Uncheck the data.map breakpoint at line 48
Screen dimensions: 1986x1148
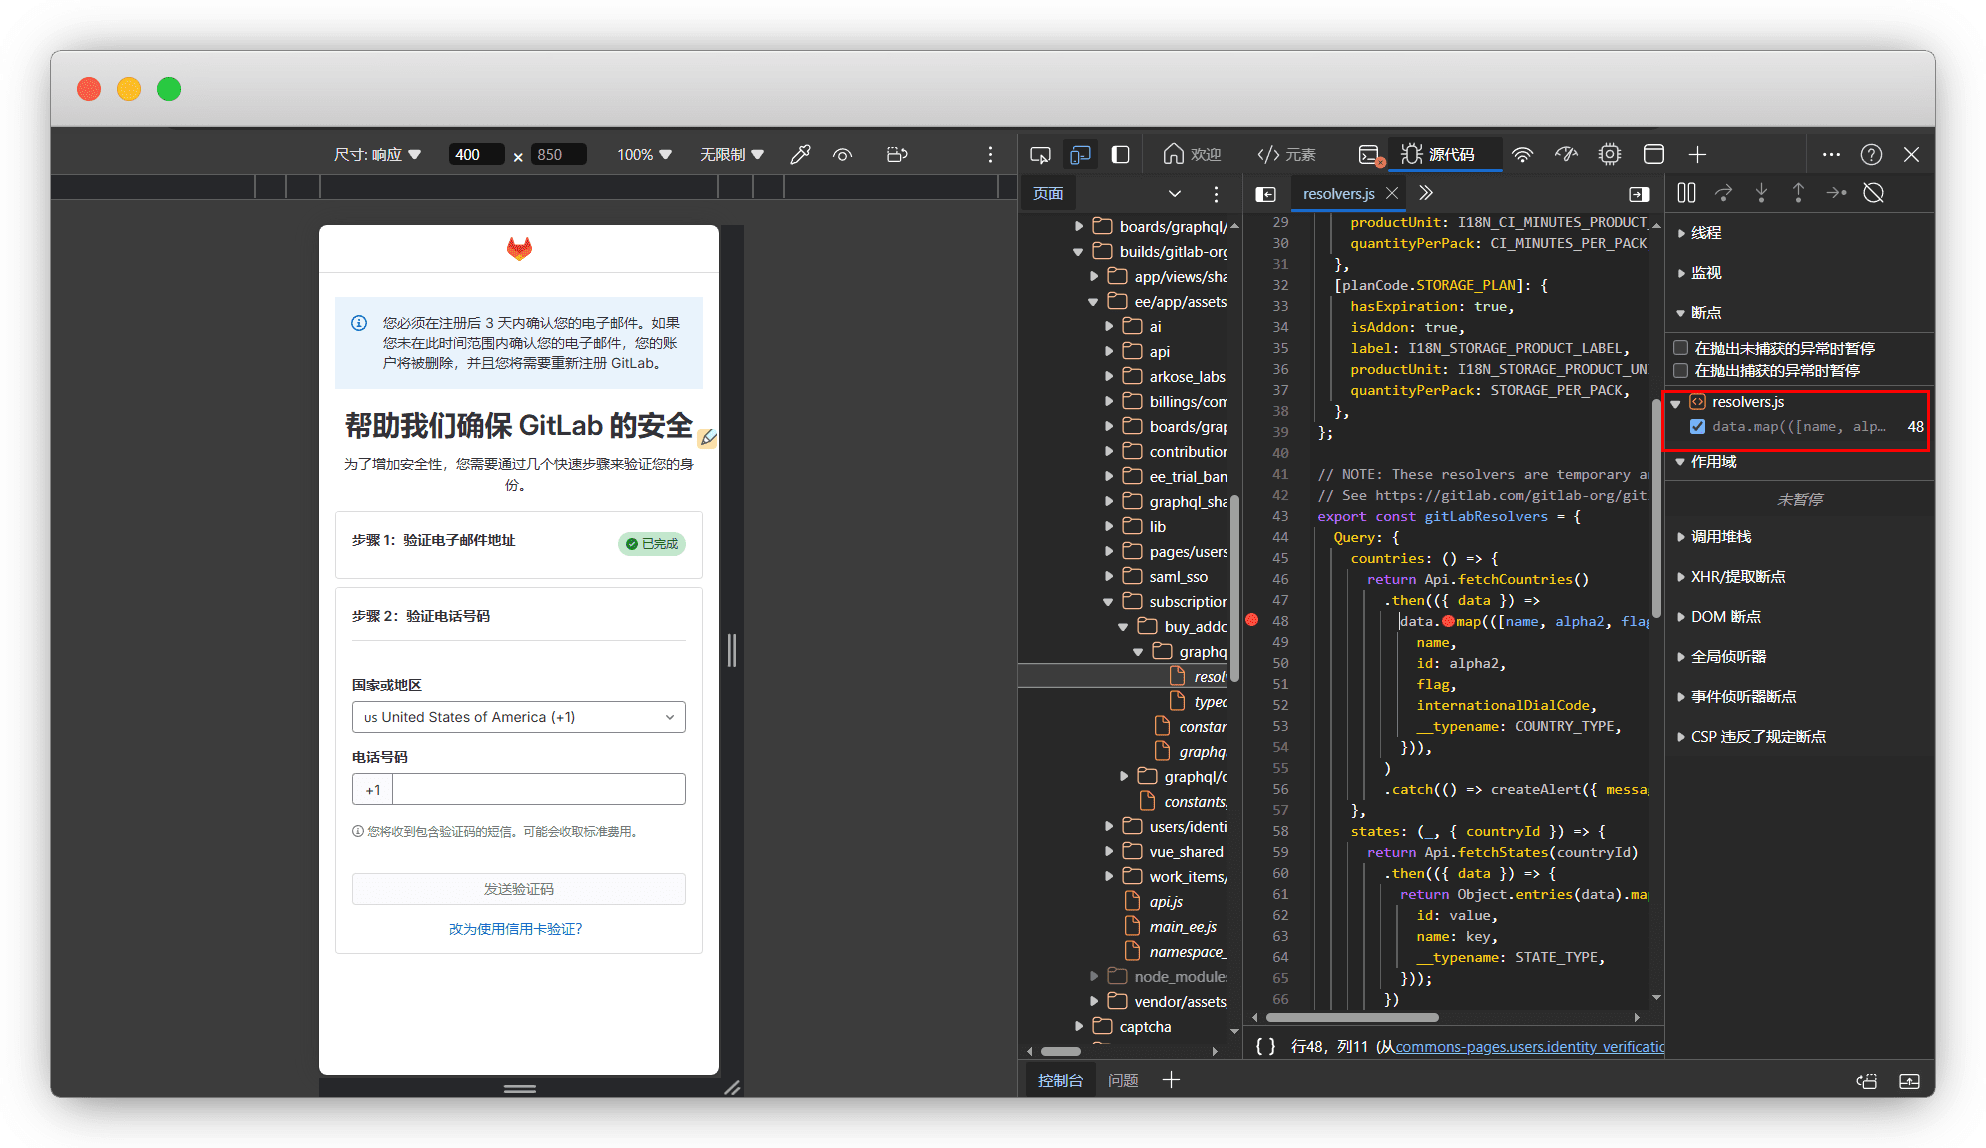pyautogui.click(x=1697, y=427)
